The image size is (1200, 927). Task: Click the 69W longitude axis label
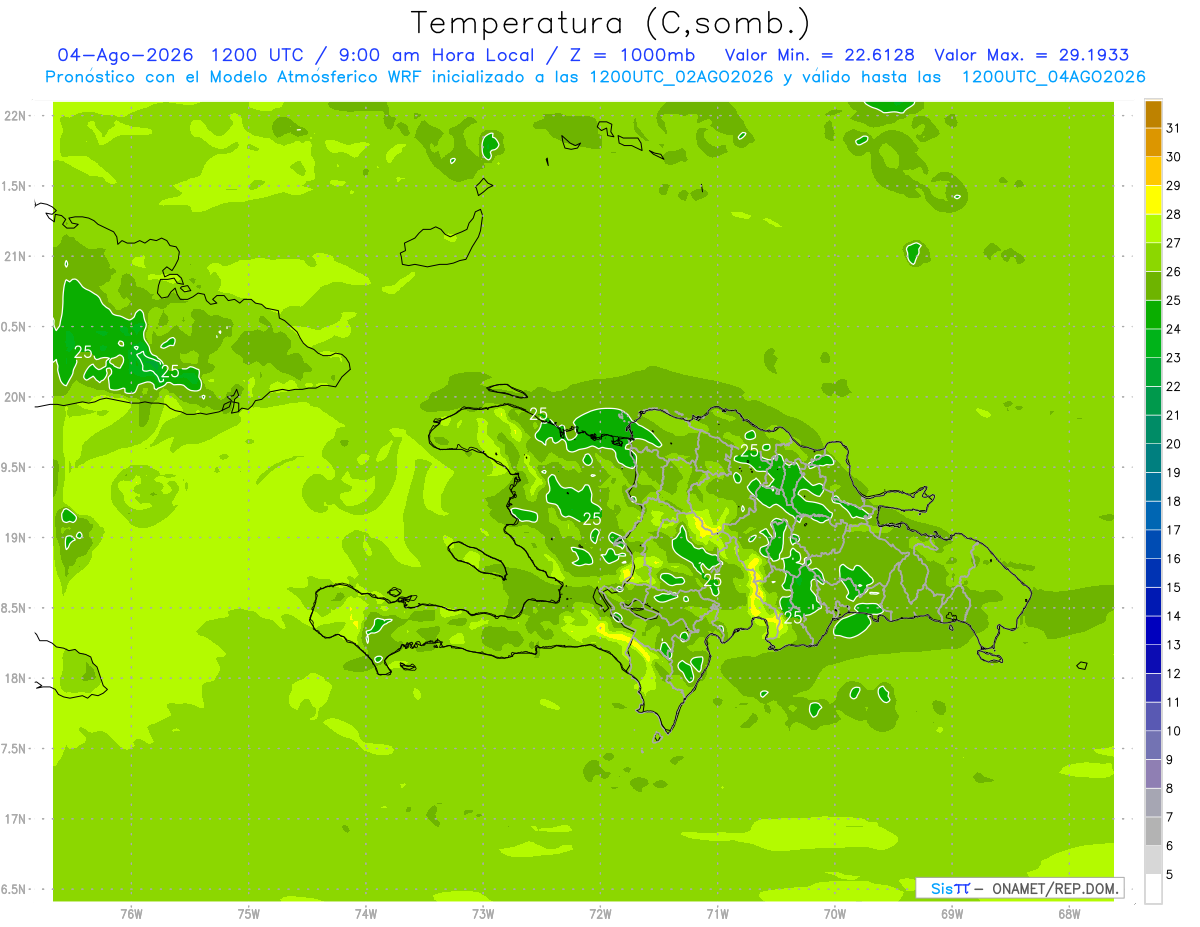point(952,914)
